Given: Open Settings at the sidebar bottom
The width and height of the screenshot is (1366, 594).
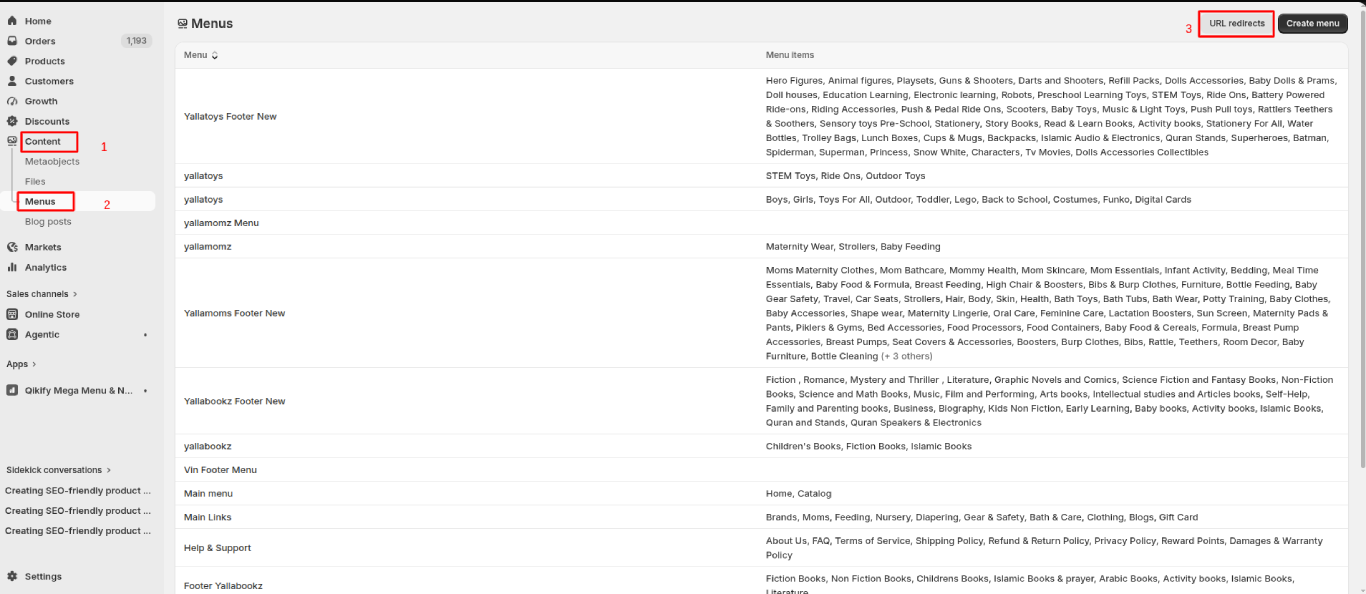Looking at the screenshot, I should click(x=43, y=576).
